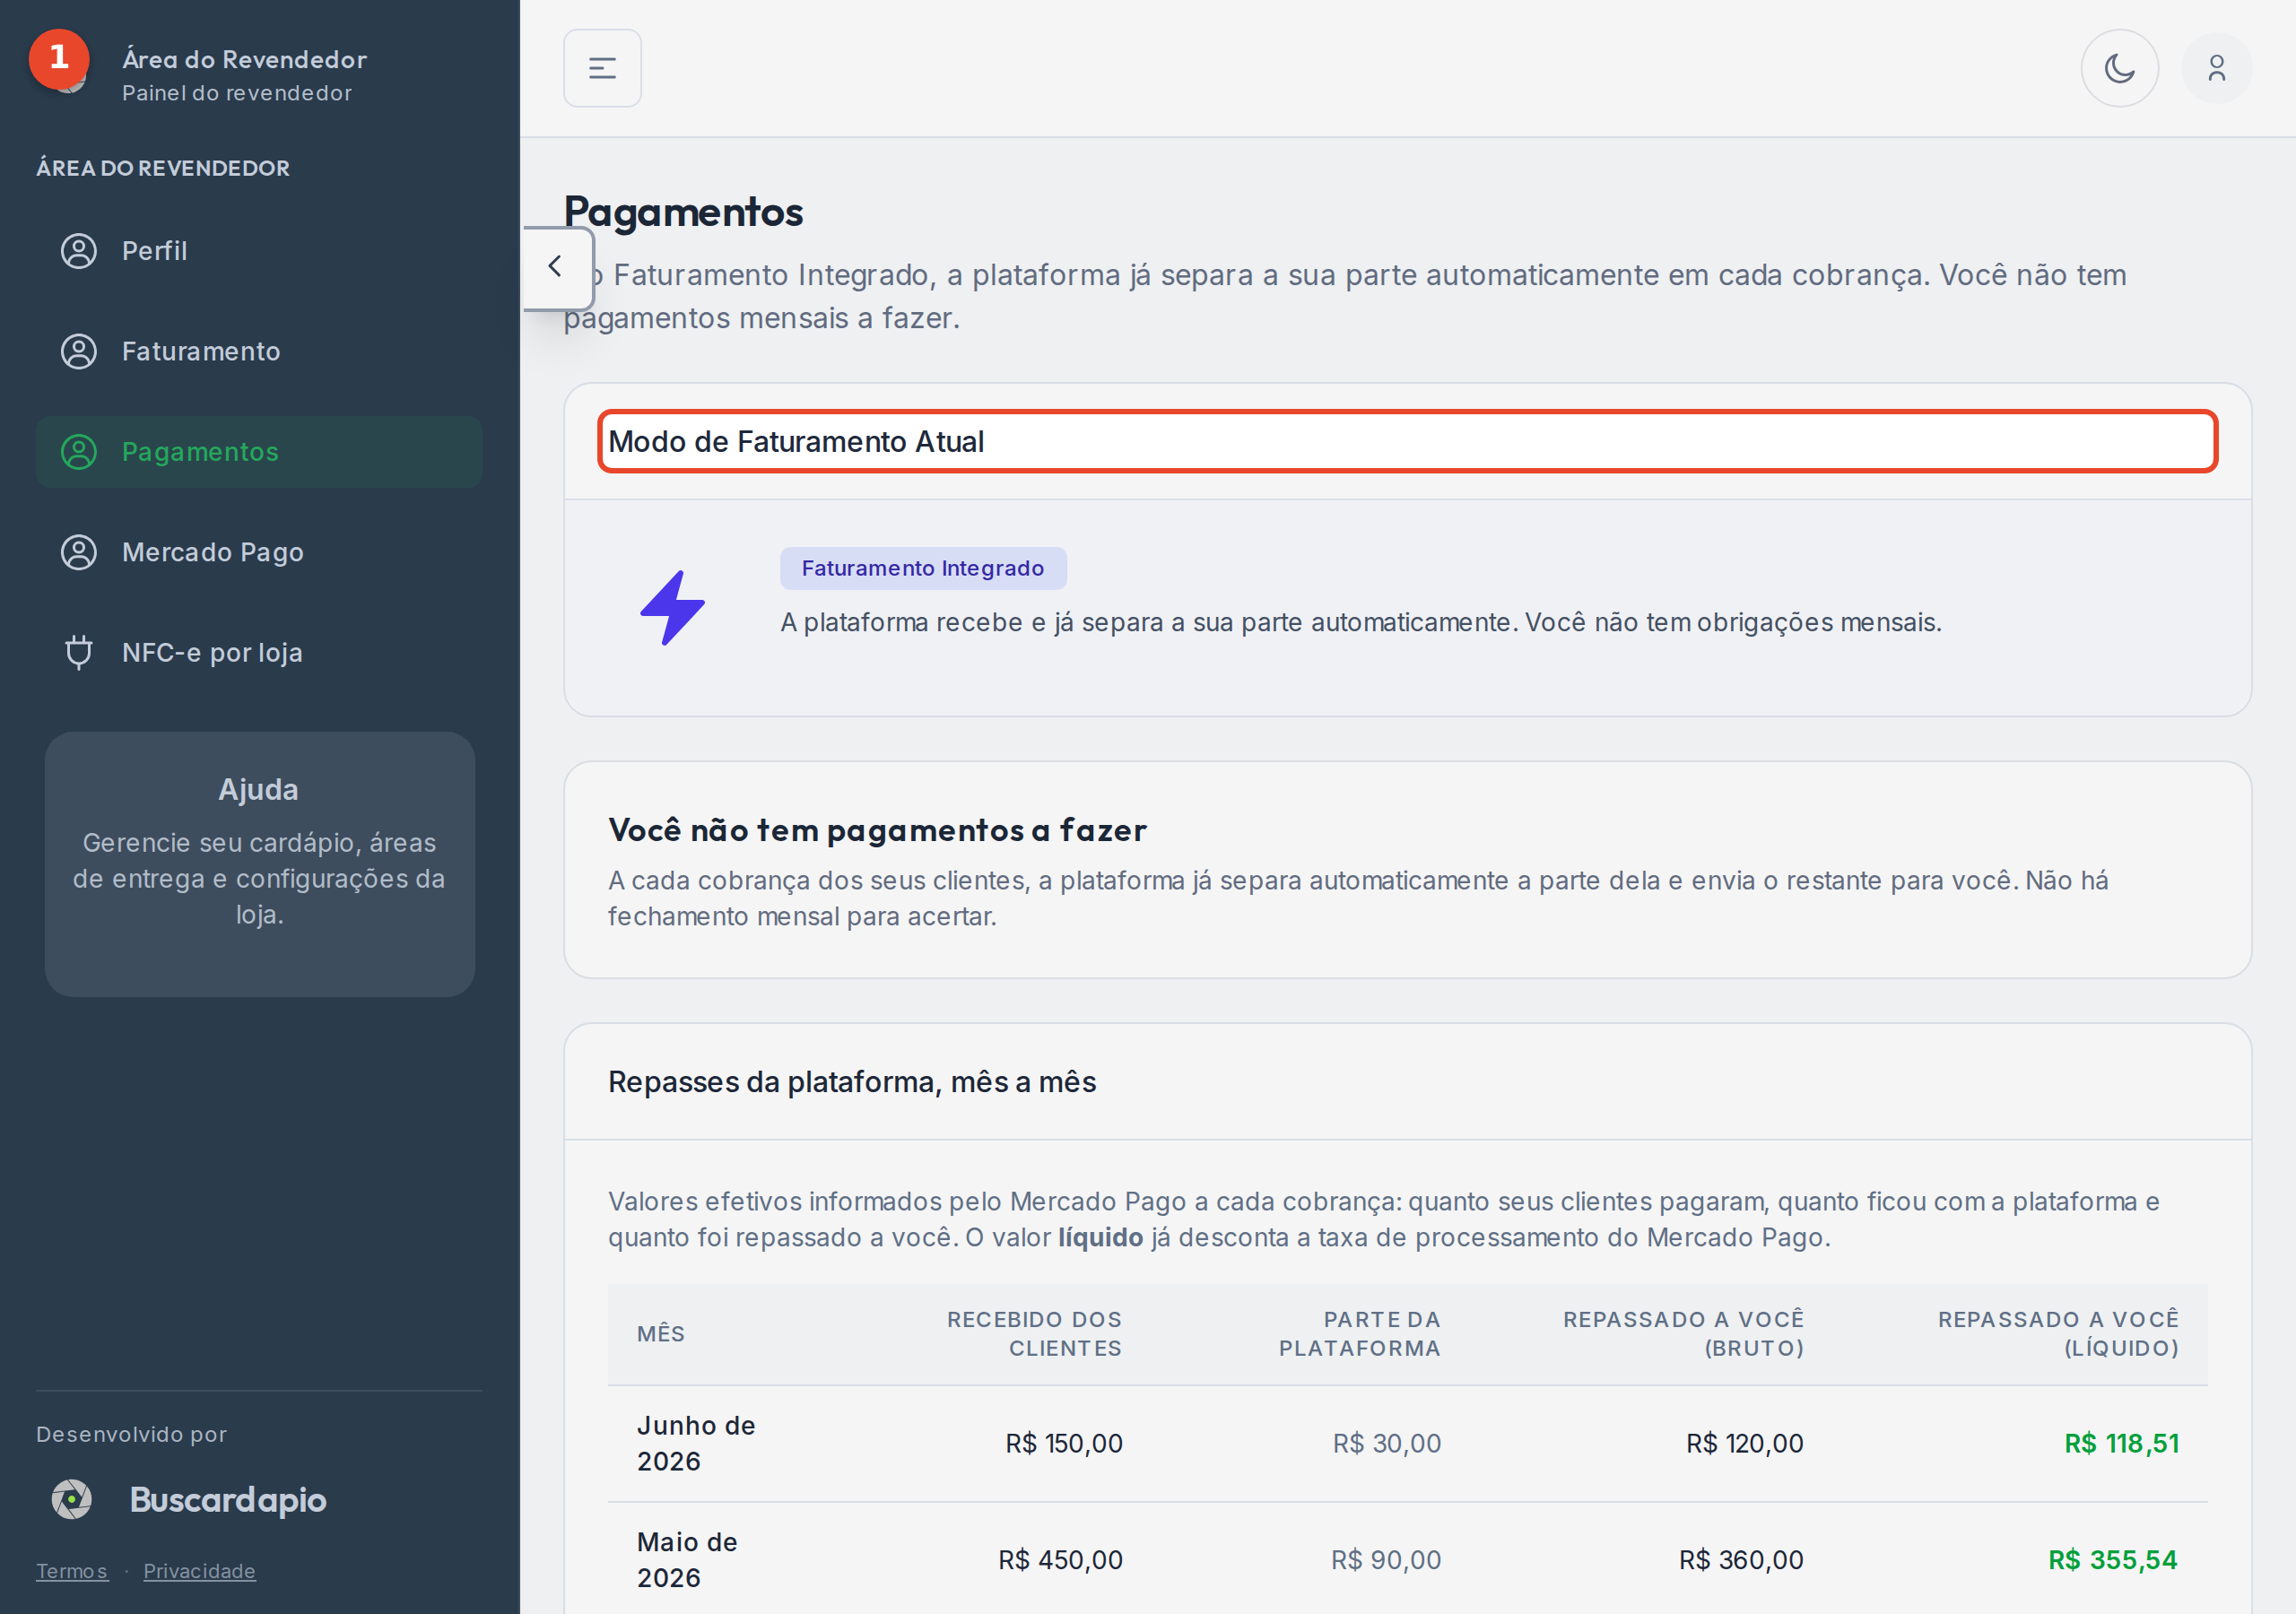The width and height of the screenshot is (2296, 1614).
Task: Click the Faturamento Integrado badge
Action: point(922,568)
